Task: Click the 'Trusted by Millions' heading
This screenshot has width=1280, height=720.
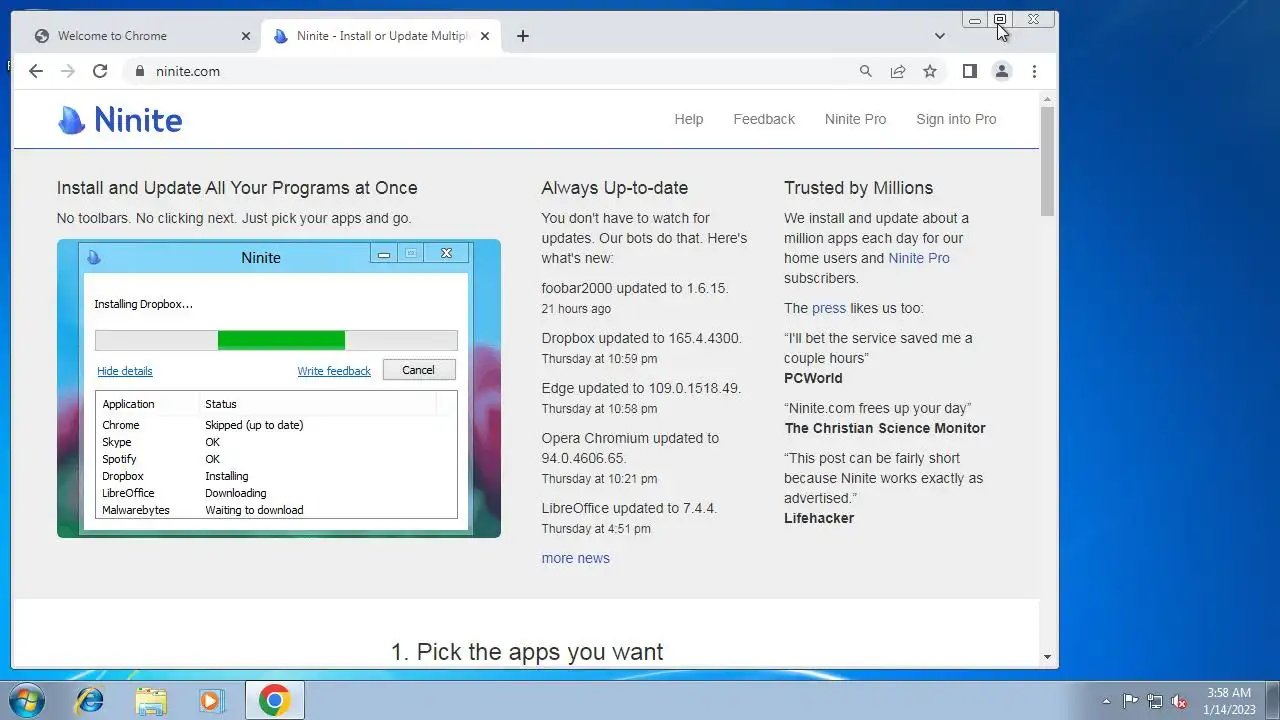Action: coord(858,188)
